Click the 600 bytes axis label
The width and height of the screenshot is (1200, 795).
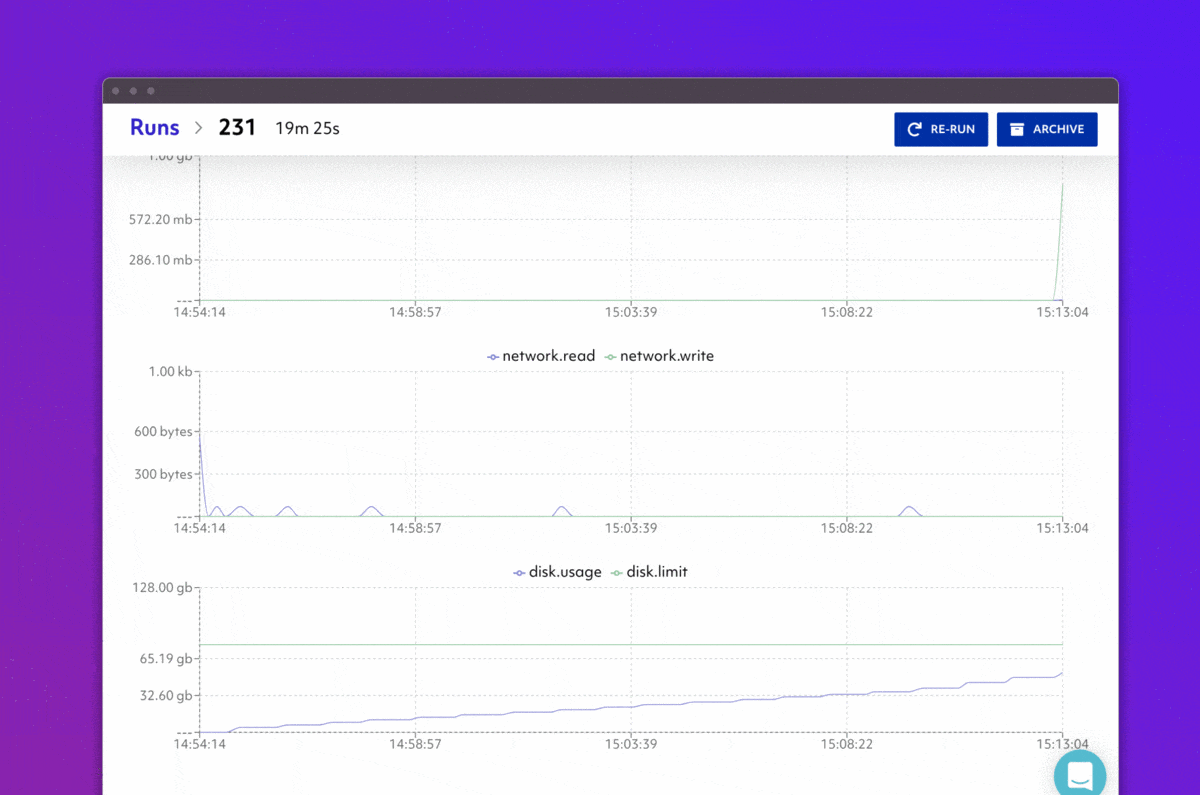[x=164, y=432]
